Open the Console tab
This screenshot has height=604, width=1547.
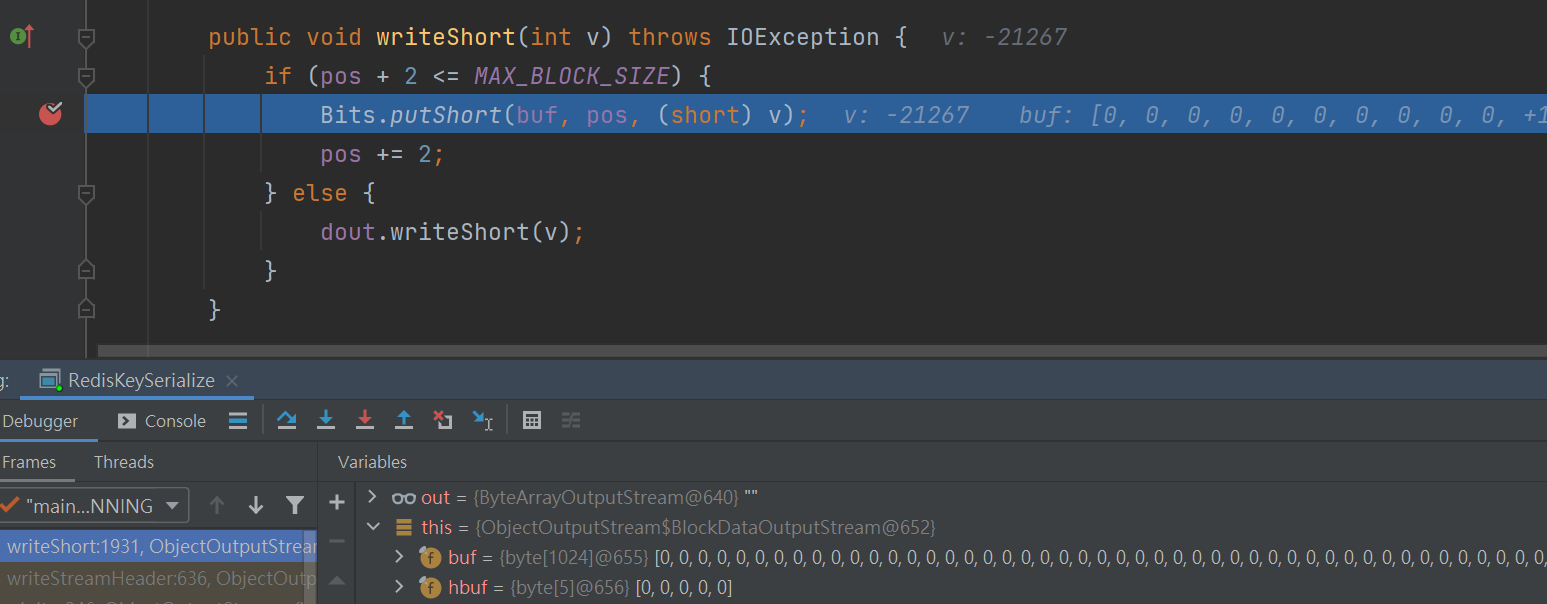(161, 421)
